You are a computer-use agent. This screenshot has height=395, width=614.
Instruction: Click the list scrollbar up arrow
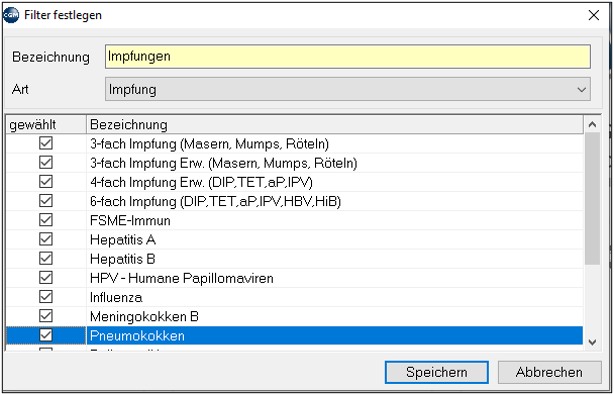pos(592,124)
